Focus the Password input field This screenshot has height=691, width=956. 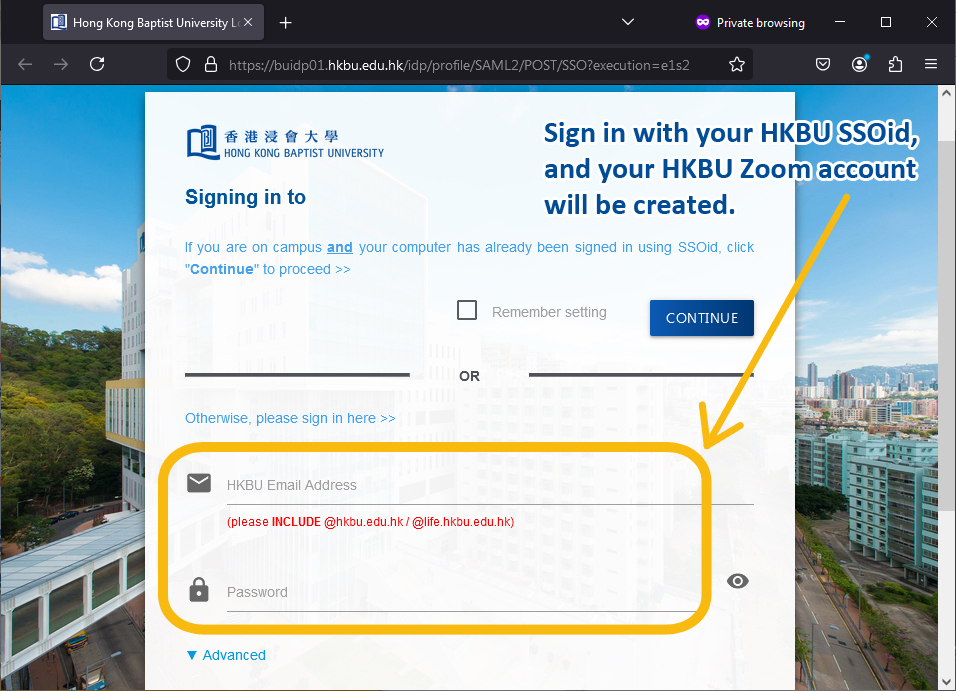point(460,592)
